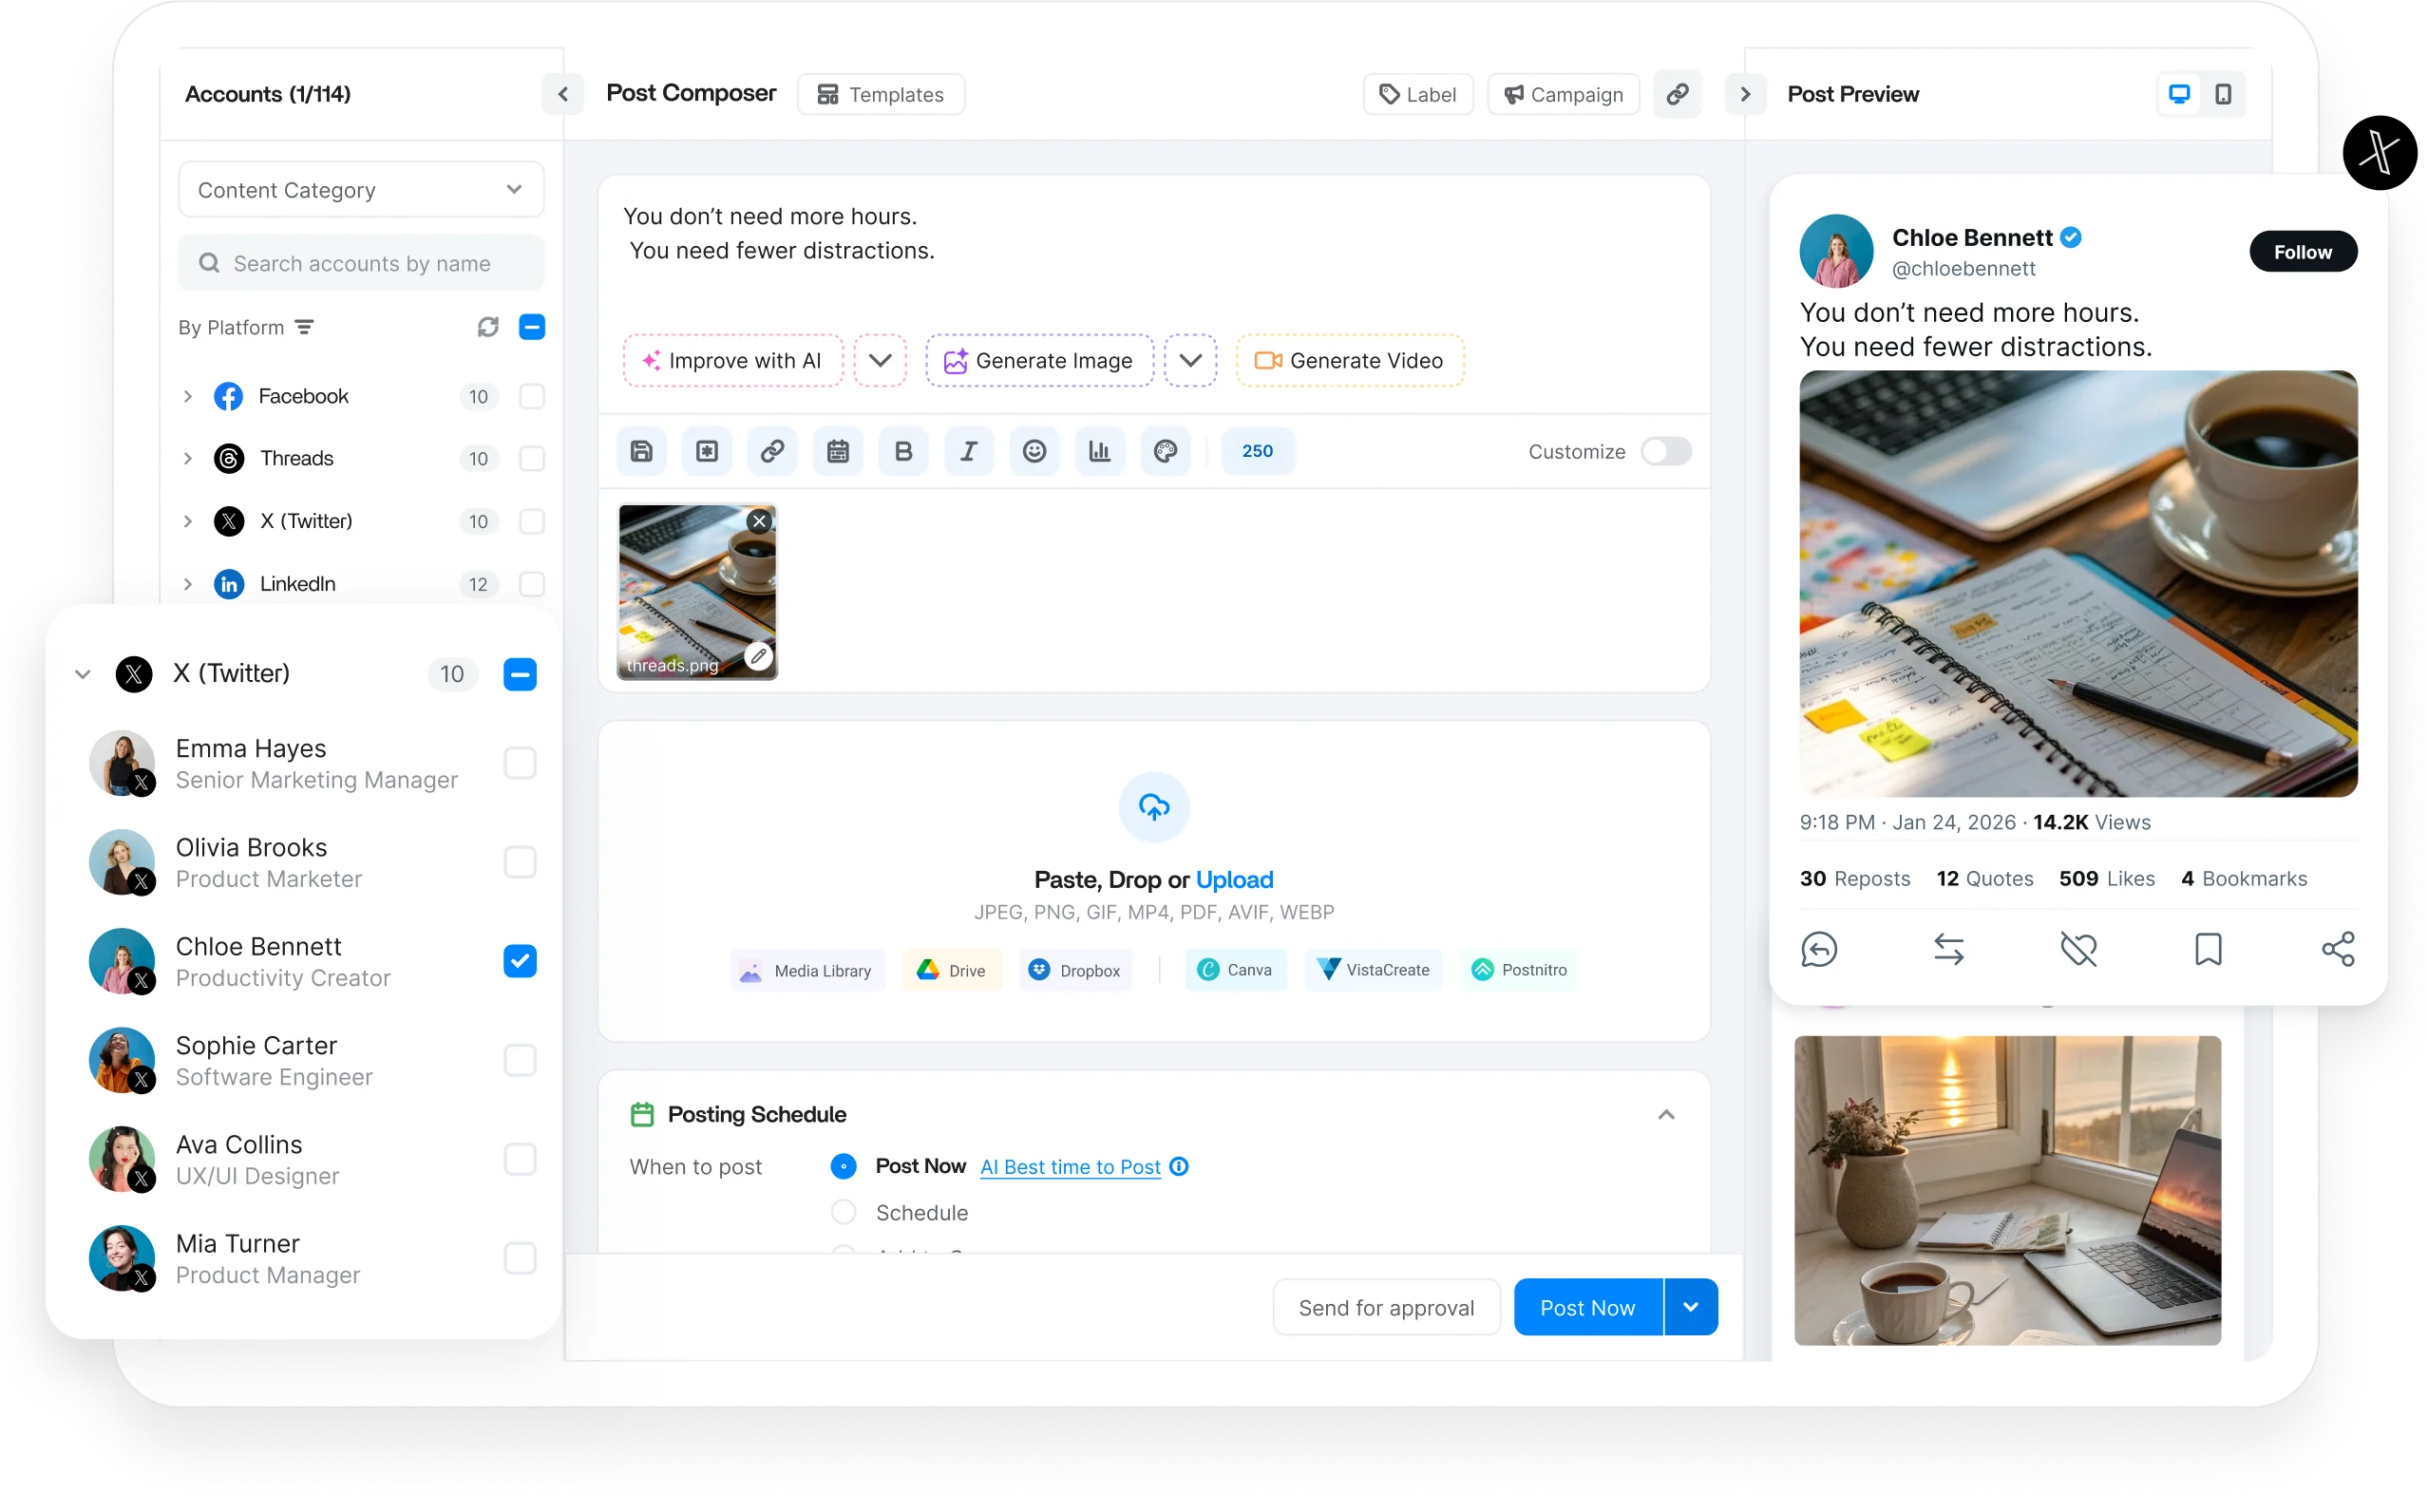Screen dimensions: 2428x1512
Task: Open Improve with AI dropdown arrow
Action: click(x=880, y=361)
